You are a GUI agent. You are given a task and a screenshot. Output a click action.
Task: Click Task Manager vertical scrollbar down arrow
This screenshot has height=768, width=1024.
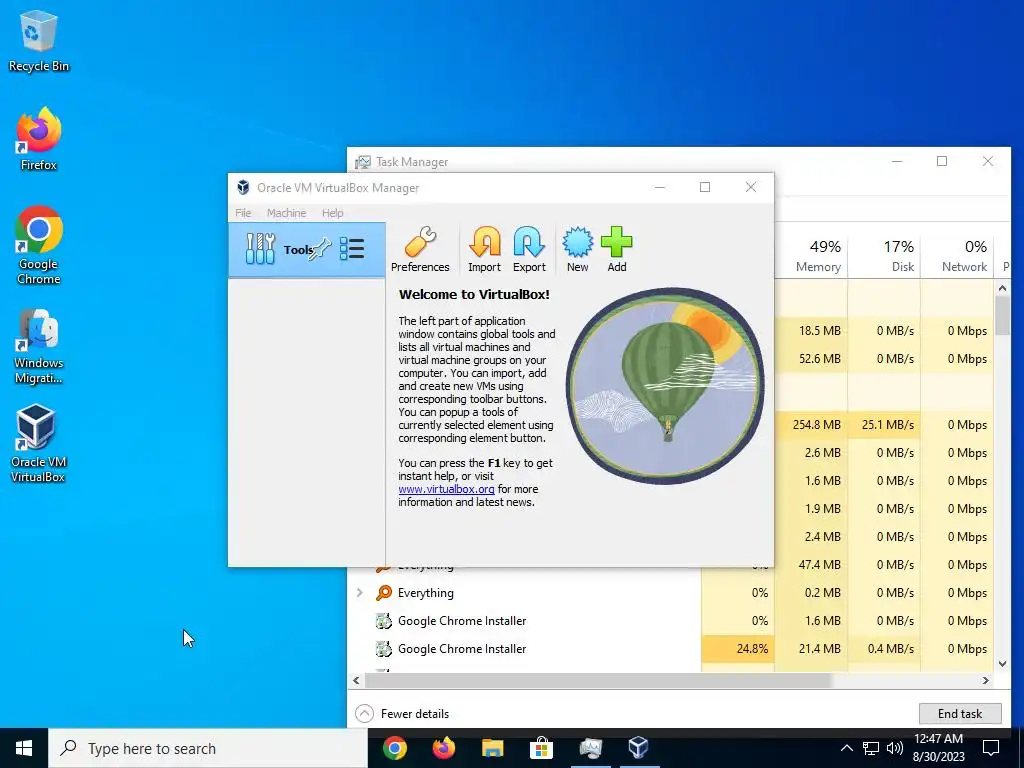1002,664
